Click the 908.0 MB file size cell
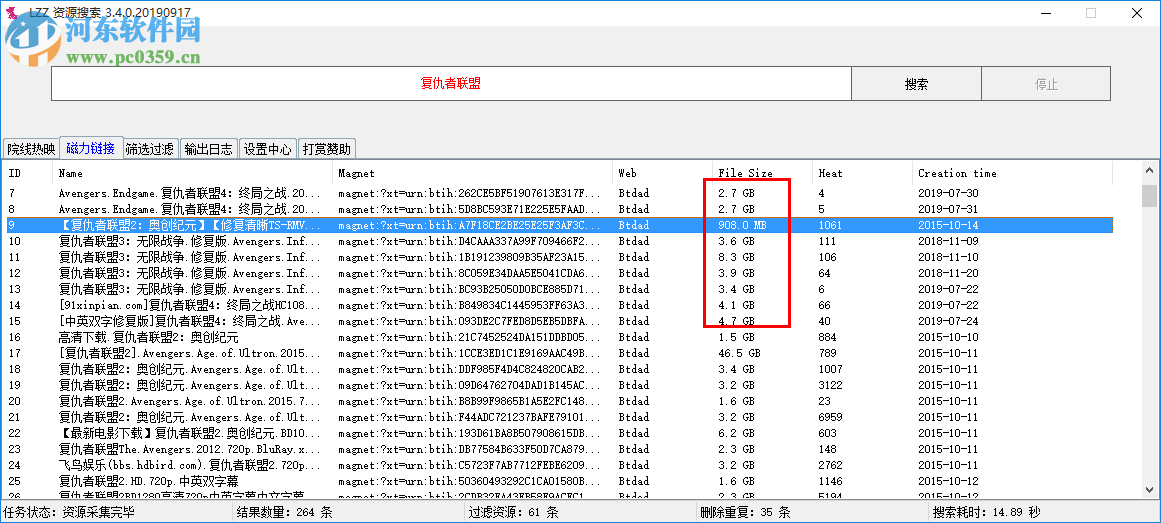The width and height of the screenshot is (1161, 523). pos(742,224)
